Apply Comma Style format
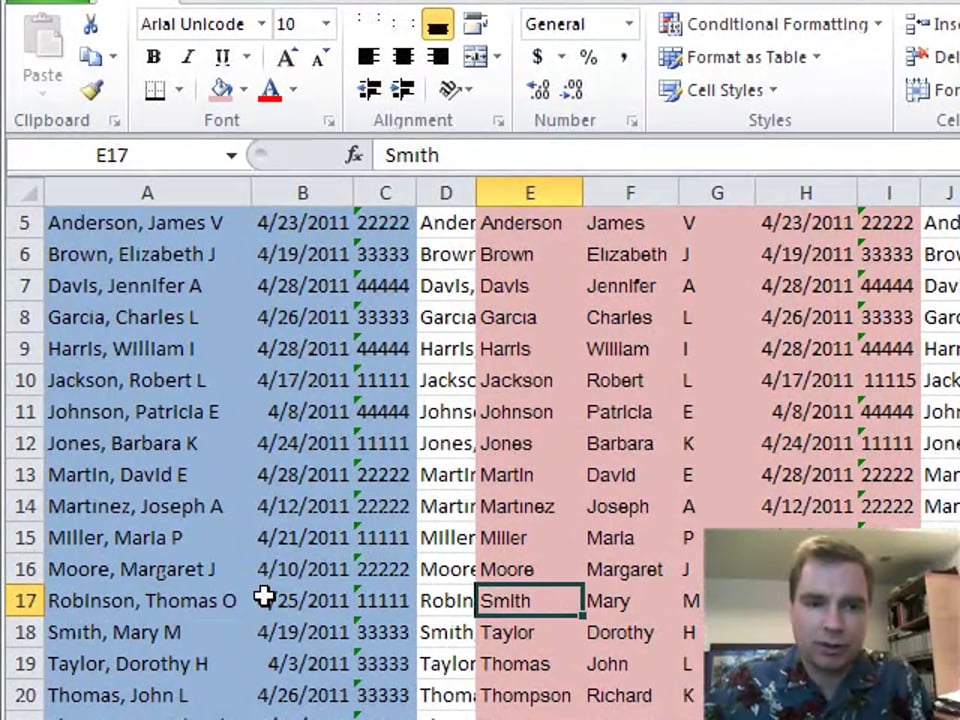Image resolution: width=960 pixels, height=720 pixels. (x=623, y=57)
